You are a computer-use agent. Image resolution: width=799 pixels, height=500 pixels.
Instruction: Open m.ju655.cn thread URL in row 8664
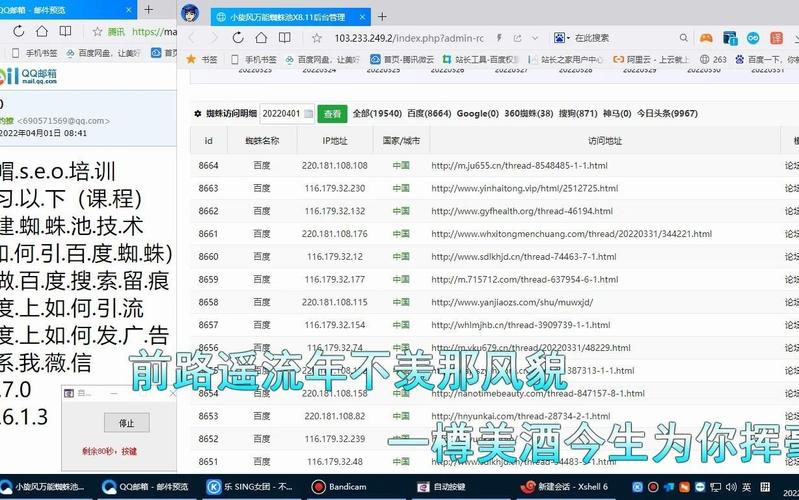pyautogui.click(x=519, y=166)
